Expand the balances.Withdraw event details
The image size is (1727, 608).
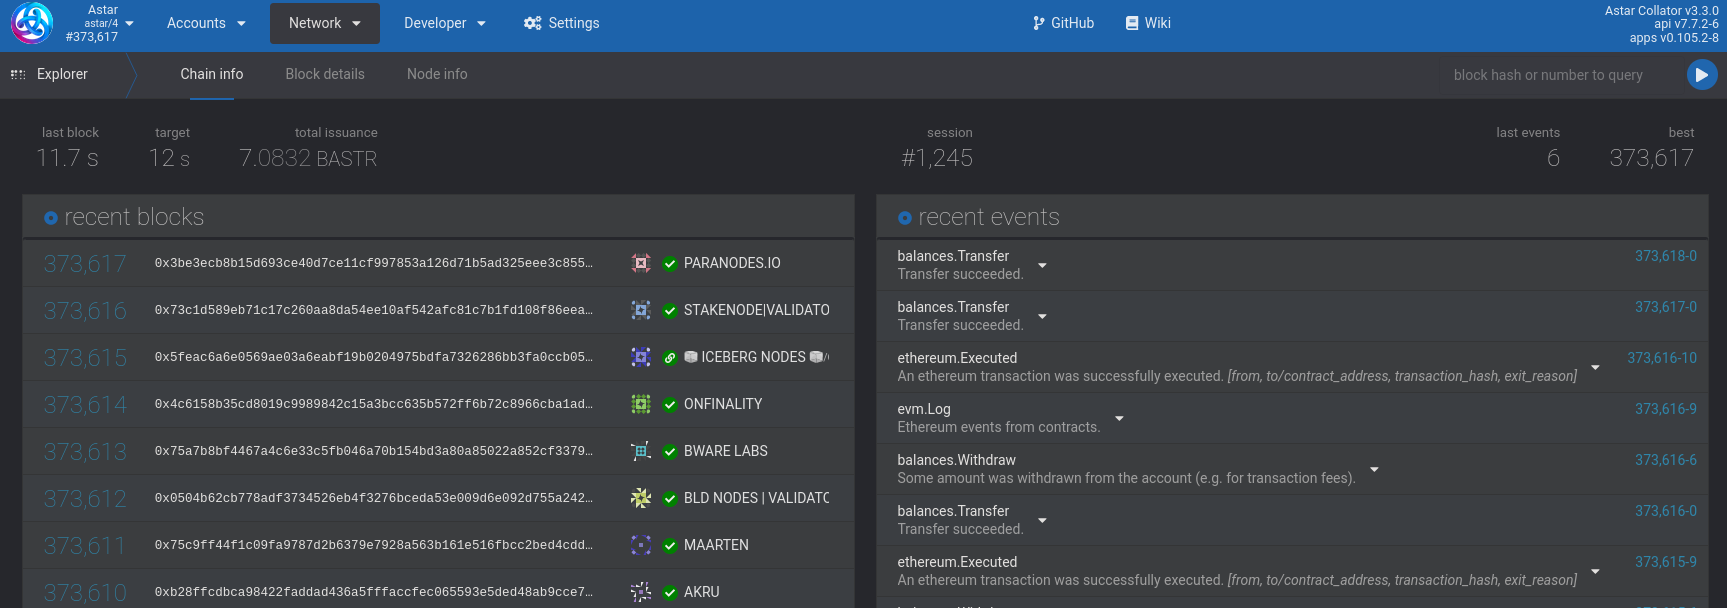click(1374, 469)
